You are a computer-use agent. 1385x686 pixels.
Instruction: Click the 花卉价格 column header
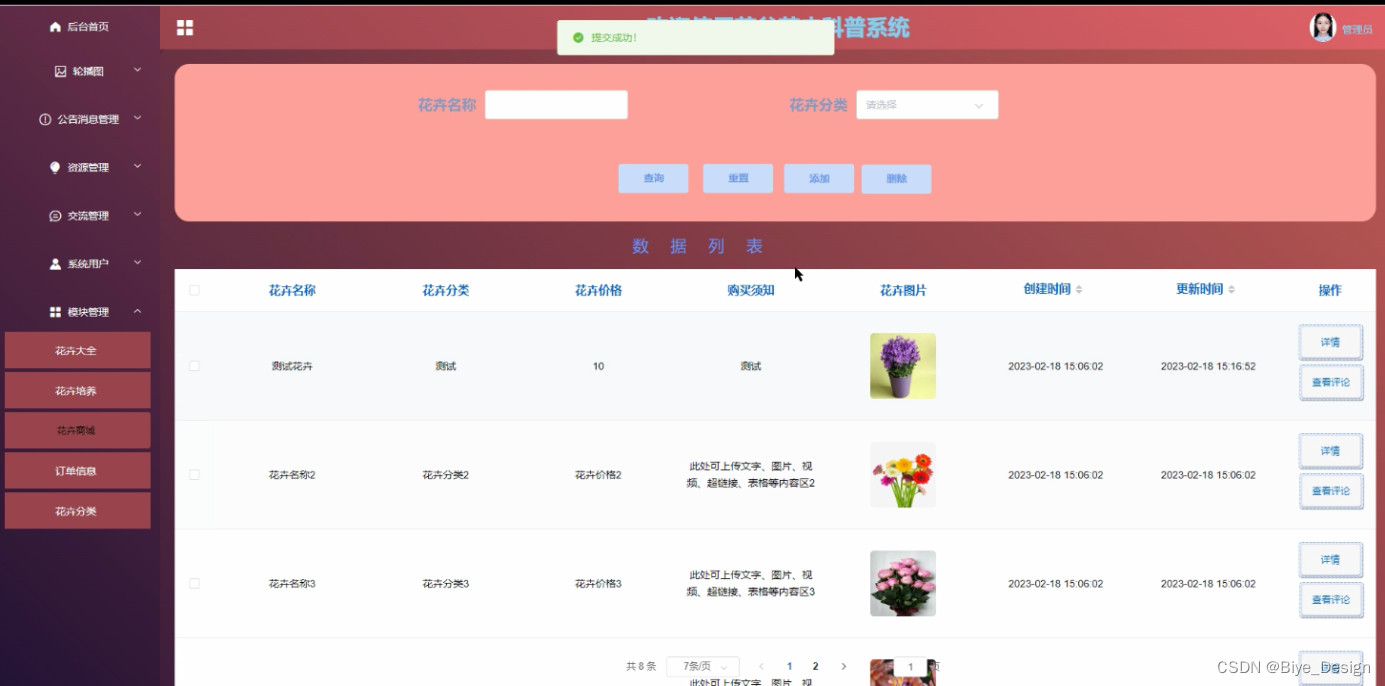[598, 290]
